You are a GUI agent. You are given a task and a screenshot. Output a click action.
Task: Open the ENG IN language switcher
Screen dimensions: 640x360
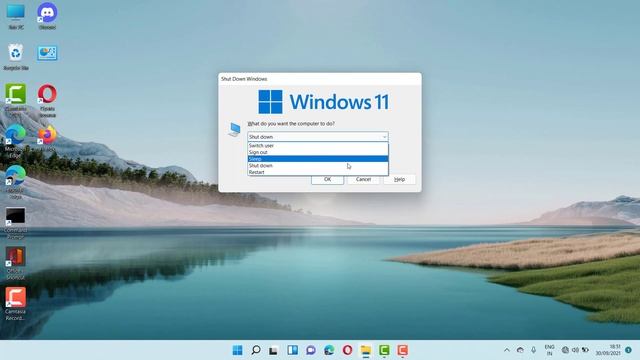point(549,350)
